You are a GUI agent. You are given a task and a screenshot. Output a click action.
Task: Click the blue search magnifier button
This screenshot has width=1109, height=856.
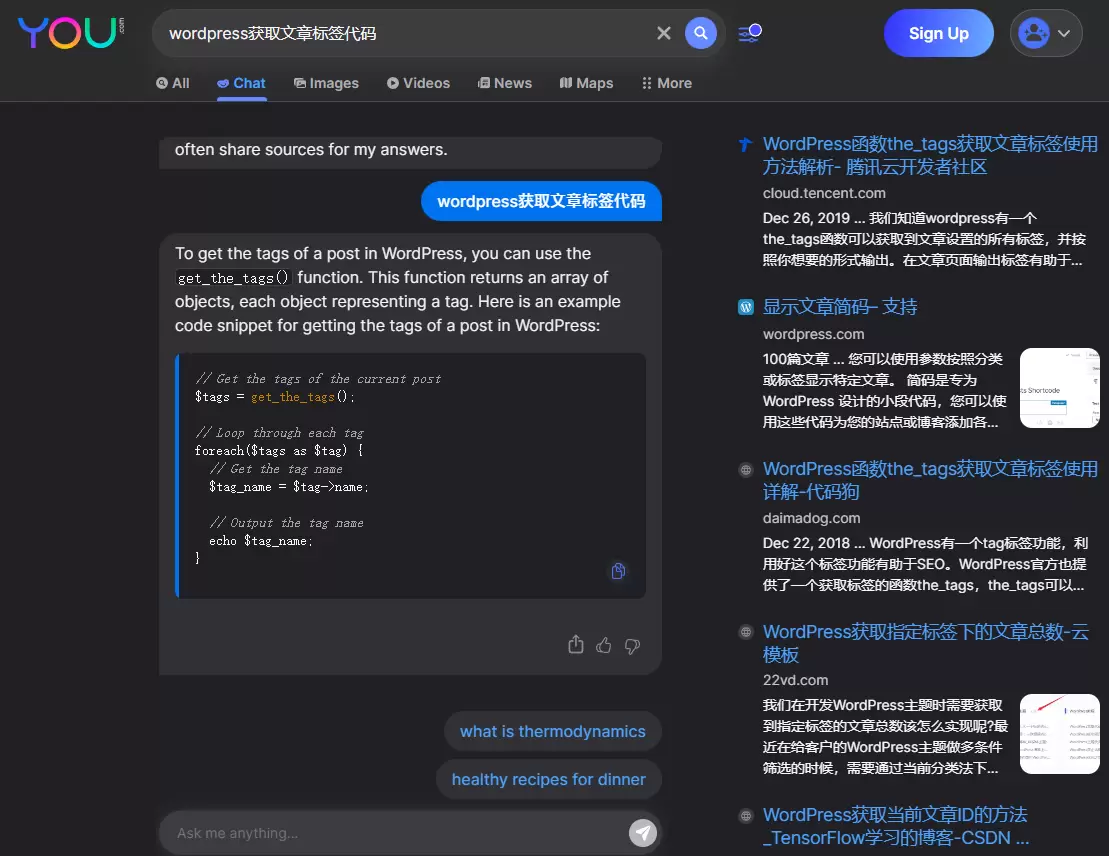coord(700,33)
